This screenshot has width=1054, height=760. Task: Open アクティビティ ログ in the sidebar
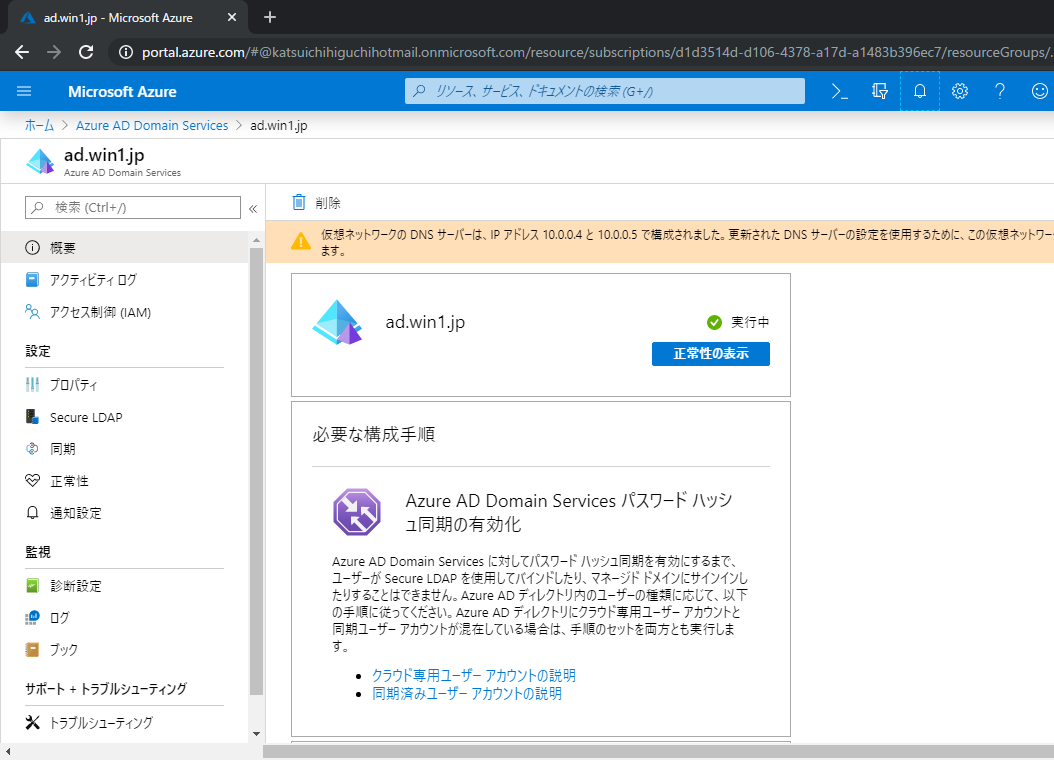124,280
